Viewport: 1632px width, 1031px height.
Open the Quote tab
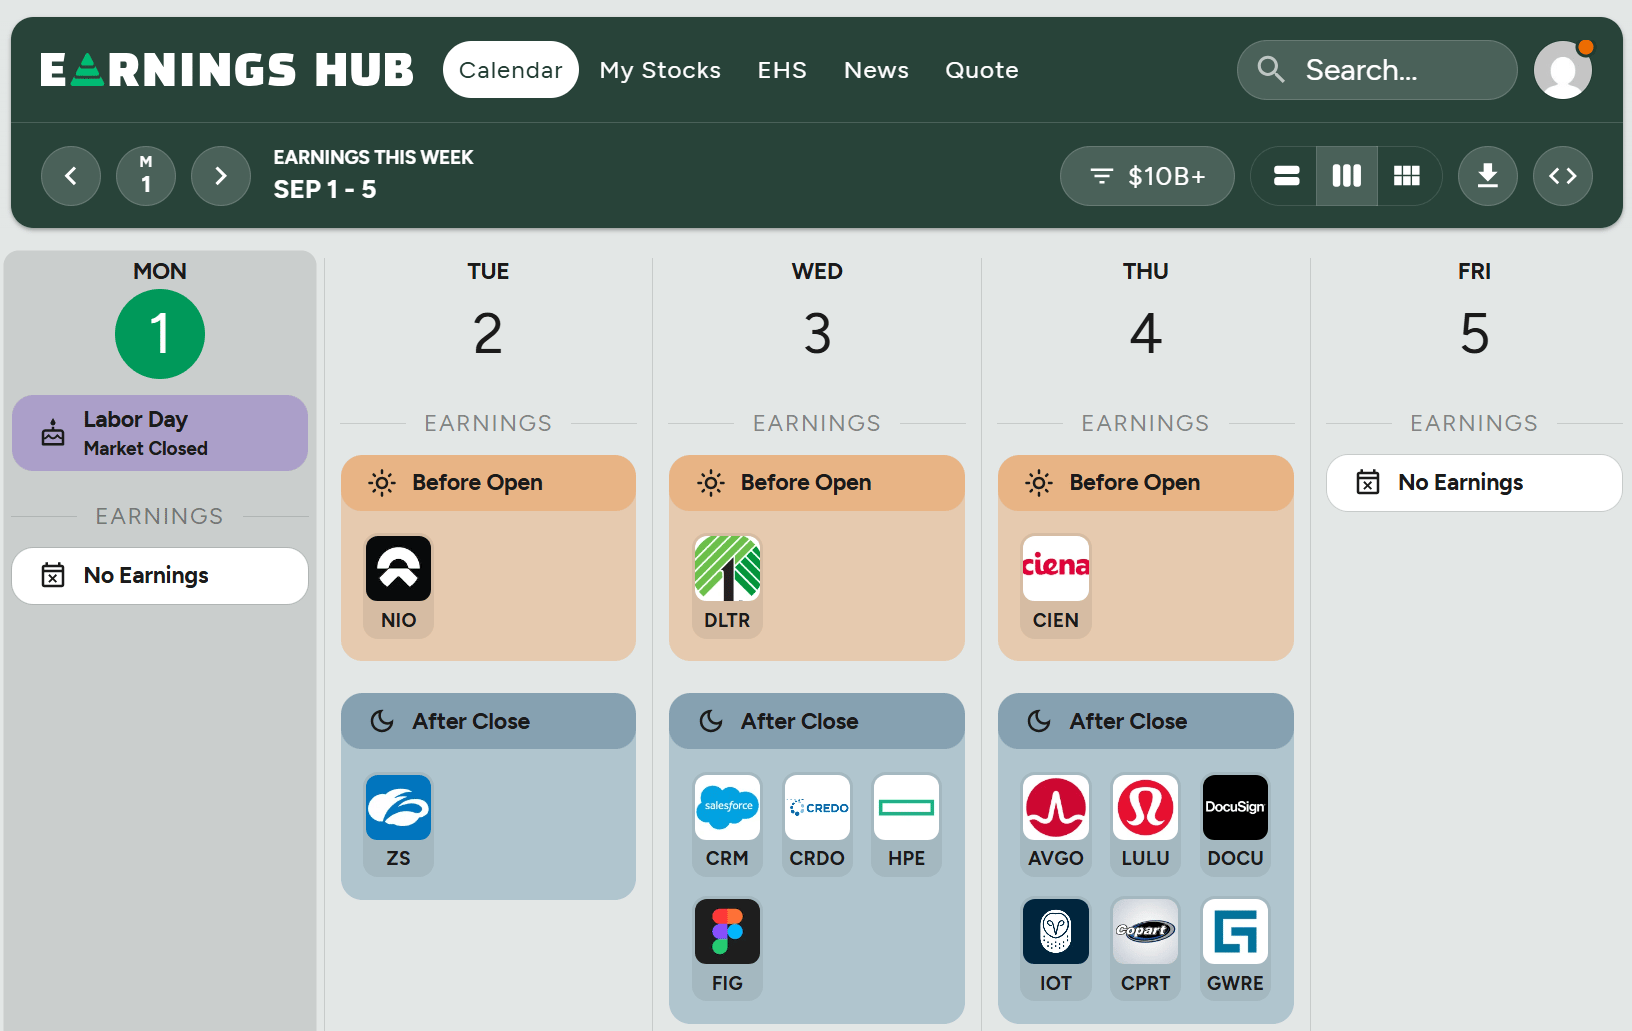[982, 70]
